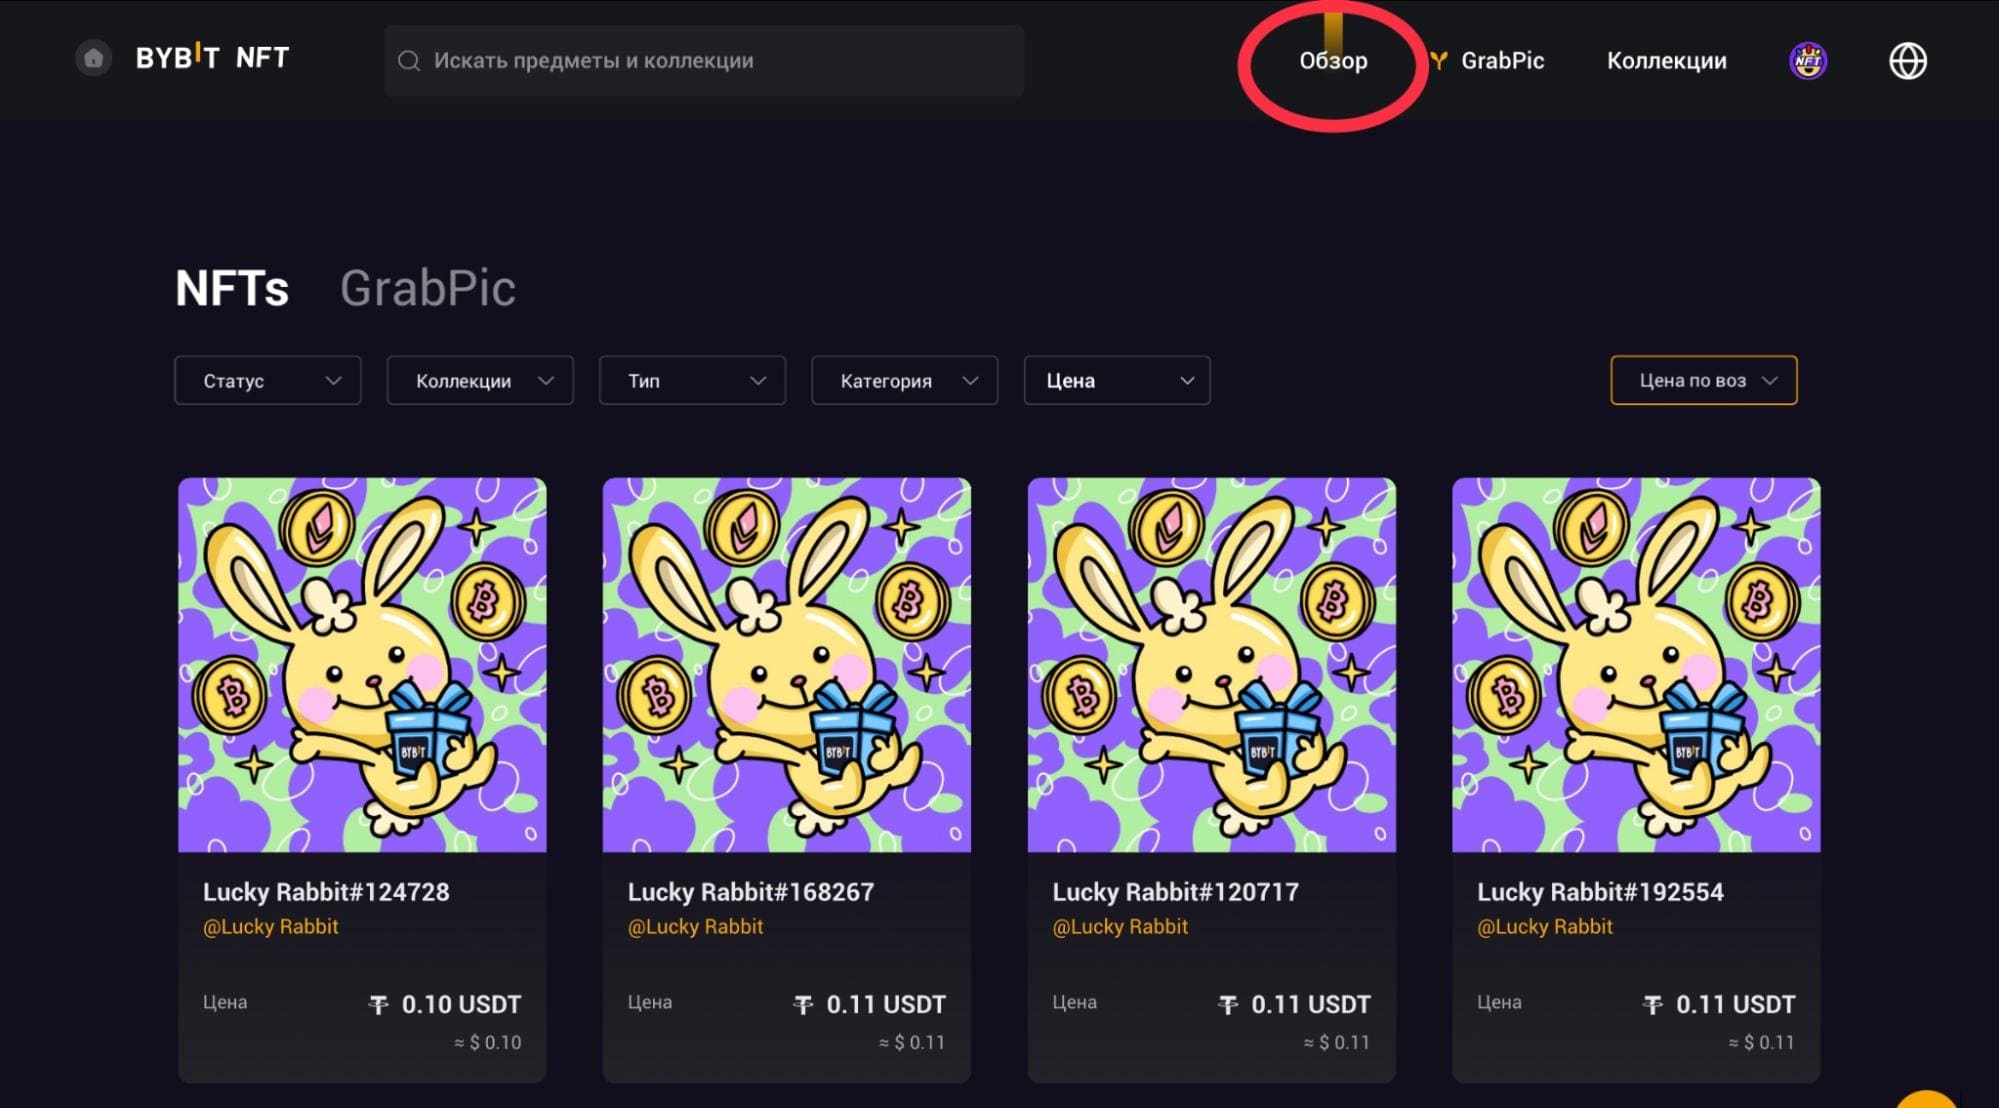Click the Tether icon on #192554 price
Viewport: 1999px width, 1108px height.
coord(1653,1005)
